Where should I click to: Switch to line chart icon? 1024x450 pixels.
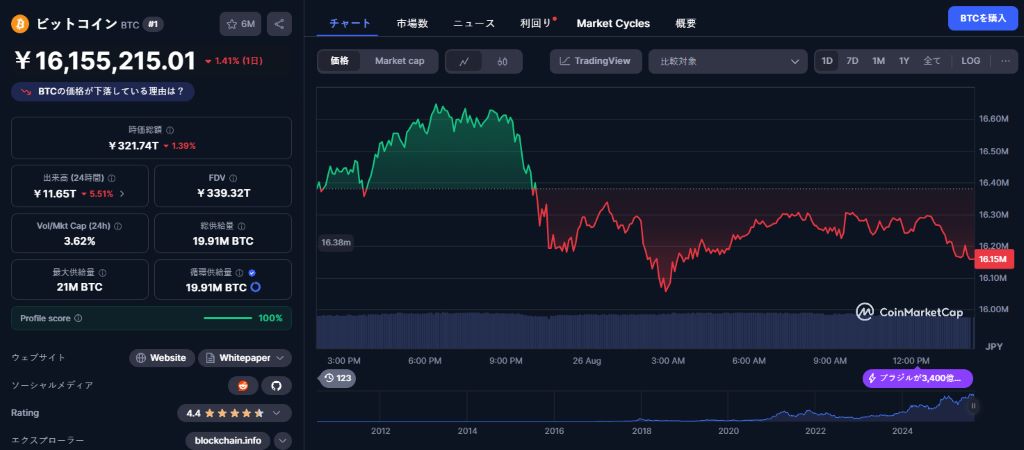click(x=464, y=61)
